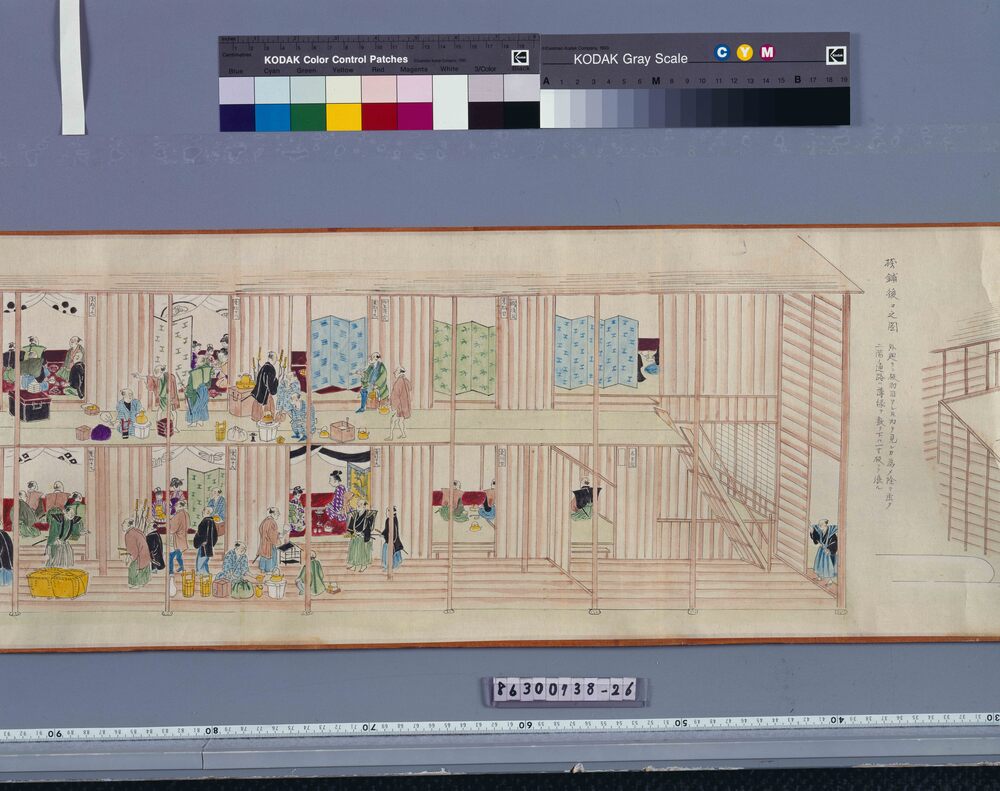Pick the solid blue color control patch

pyautogui.click(x=237, y=117)
